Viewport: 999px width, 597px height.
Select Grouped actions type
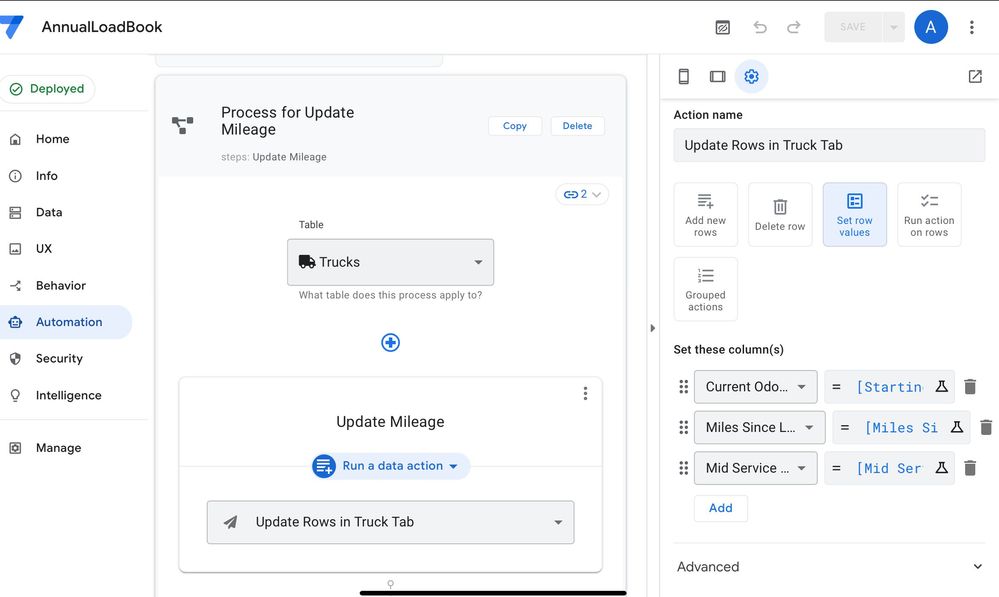coord(705,289)
